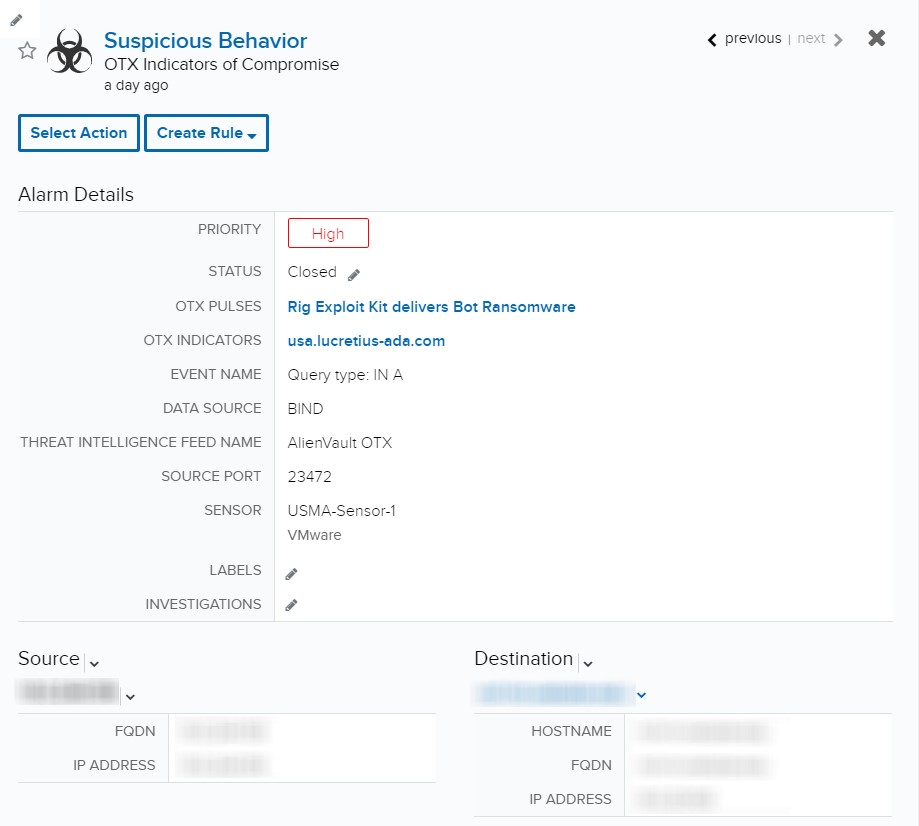Select the USMA-Sensor-1 sensor entry
The width and height of the screenshot is (919, 826).
tap(340, 509)
